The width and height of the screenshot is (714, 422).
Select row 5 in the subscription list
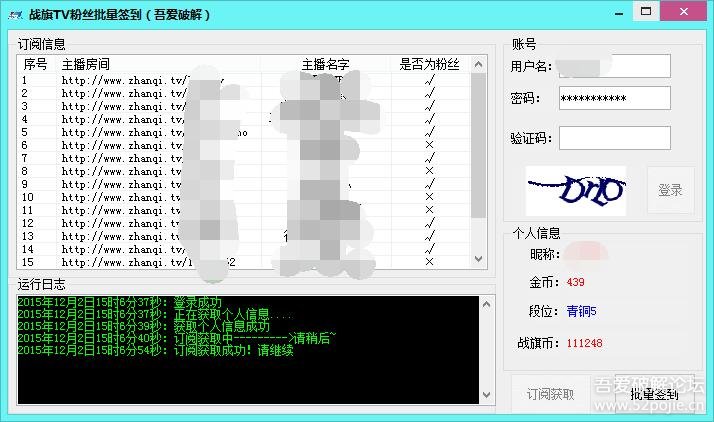(244, 132)
